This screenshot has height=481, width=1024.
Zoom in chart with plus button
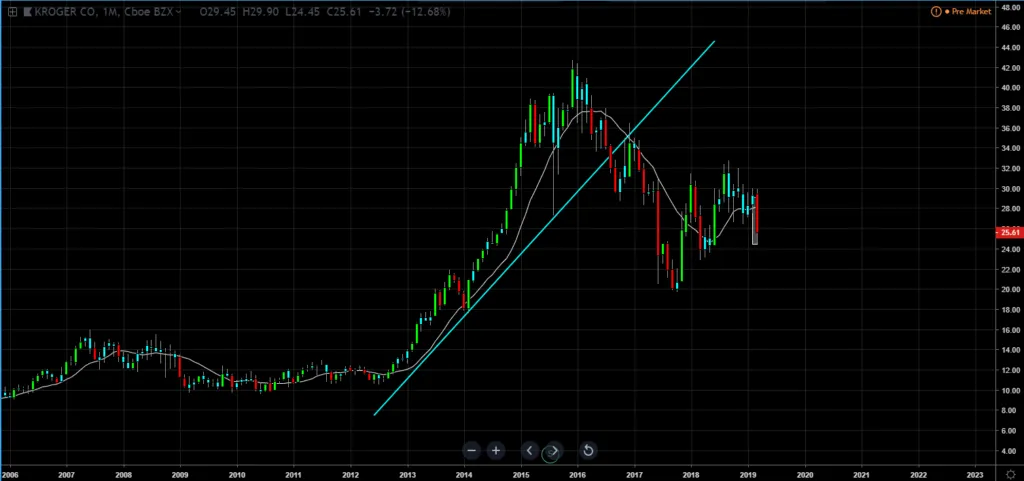[x=496, y=450]
